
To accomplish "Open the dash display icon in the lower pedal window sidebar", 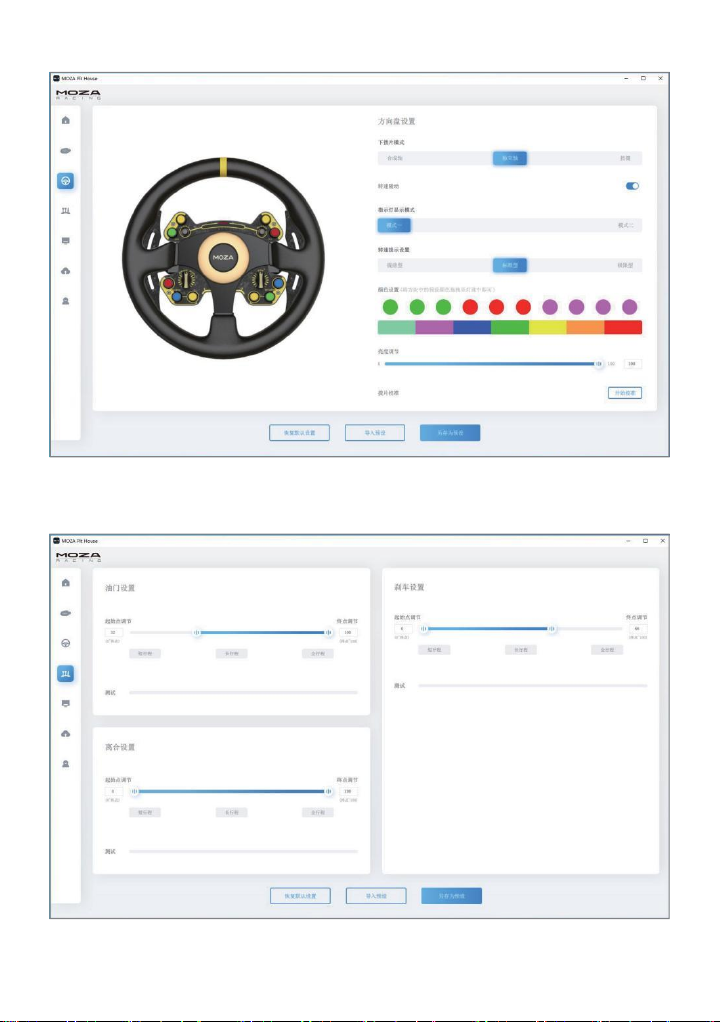I will pyautogui.click(x=66, y=703).
